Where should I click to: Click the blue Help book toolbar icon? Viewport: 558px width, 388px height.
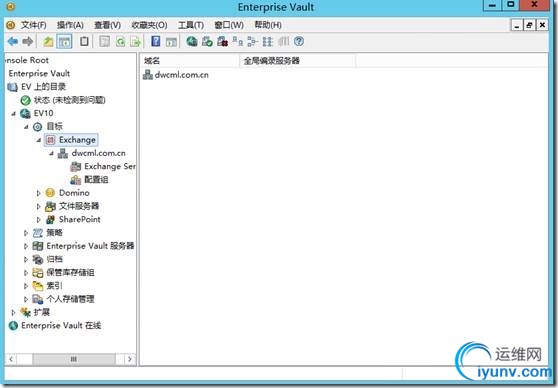[x=156, y=42]
